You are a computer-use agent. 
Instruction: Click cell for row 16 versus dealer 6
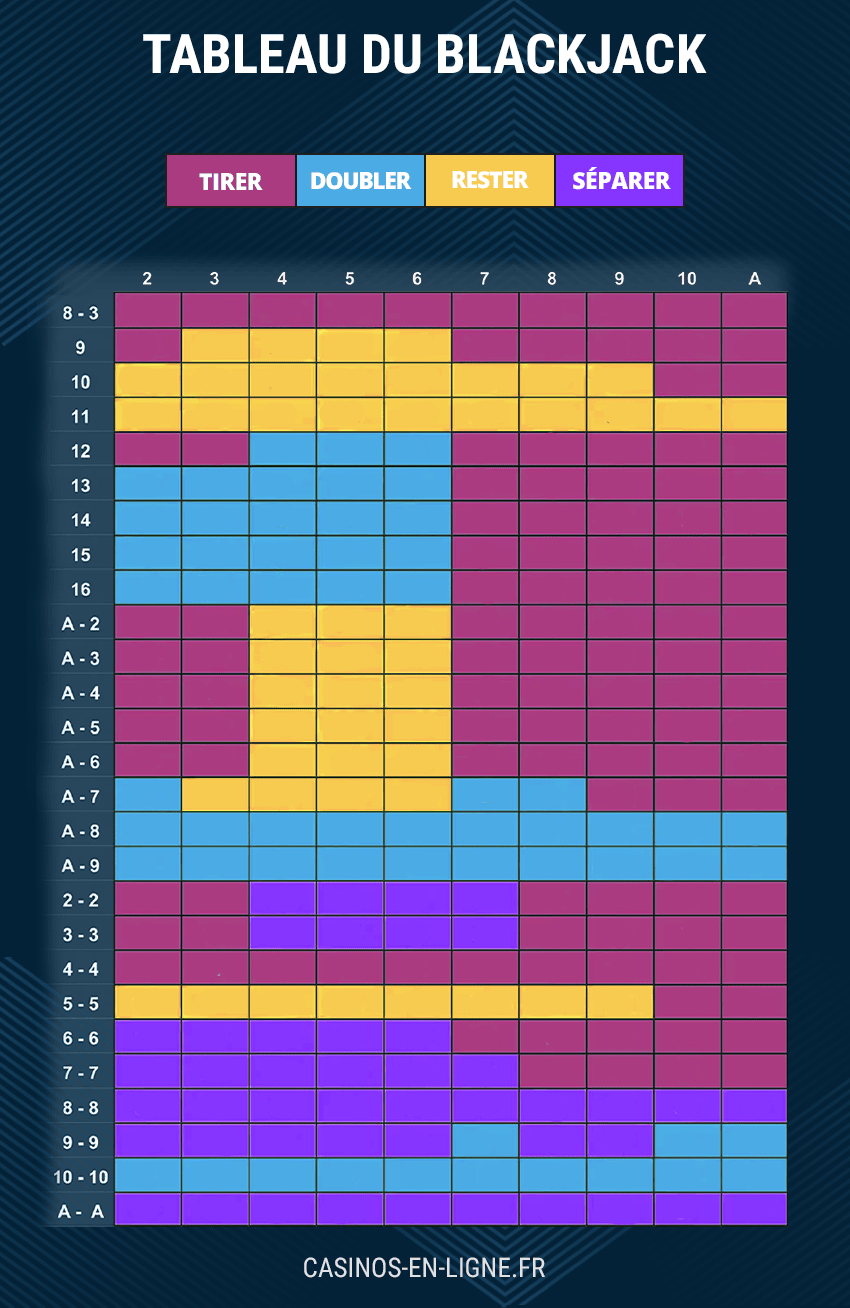coord(417,587)
